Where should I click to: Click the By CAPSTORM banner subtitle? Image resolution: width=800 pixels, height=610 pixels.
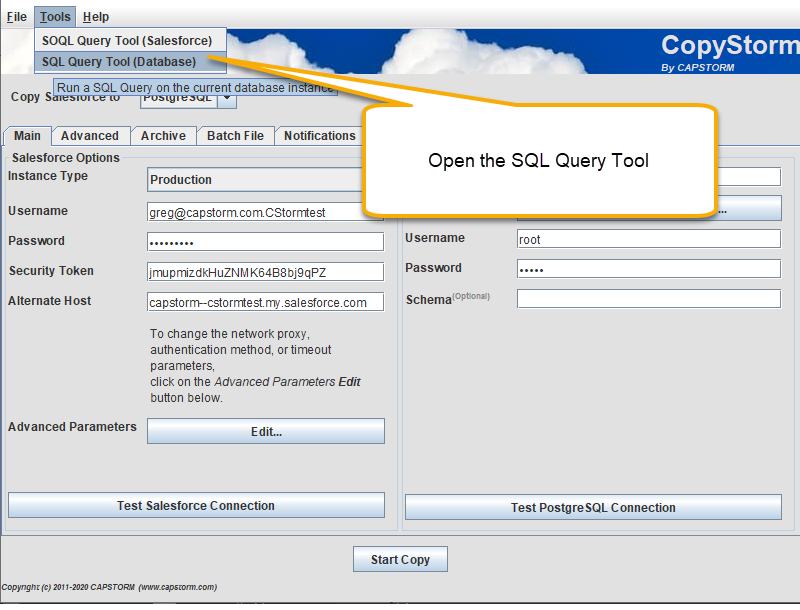tap(697, 67)
